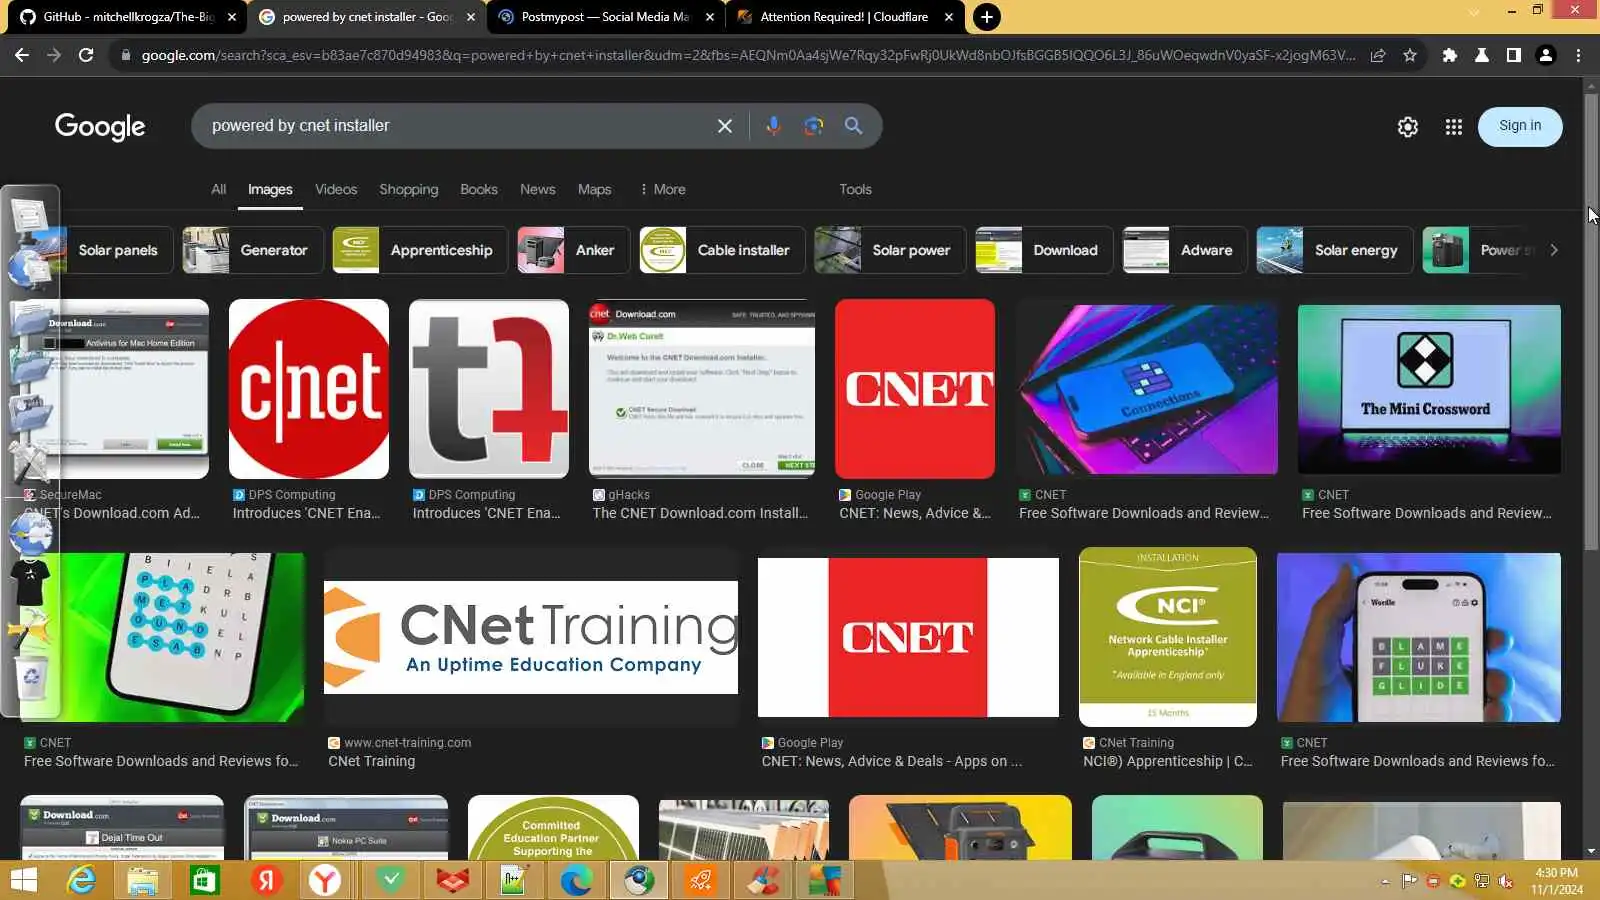Open the Google apps grid
This screenshot has height=900, width=1600.
[x=1454, y=127]
